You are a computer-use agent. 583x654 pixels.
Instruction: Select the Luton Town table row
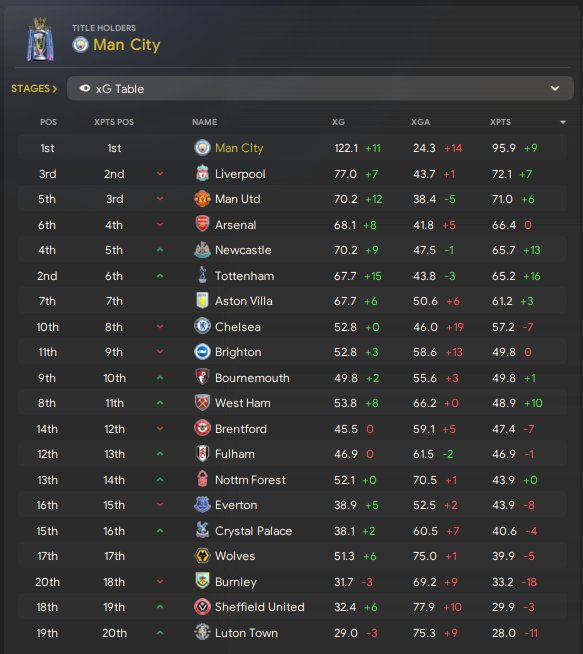pyautogui.click(x=292, y=633)
